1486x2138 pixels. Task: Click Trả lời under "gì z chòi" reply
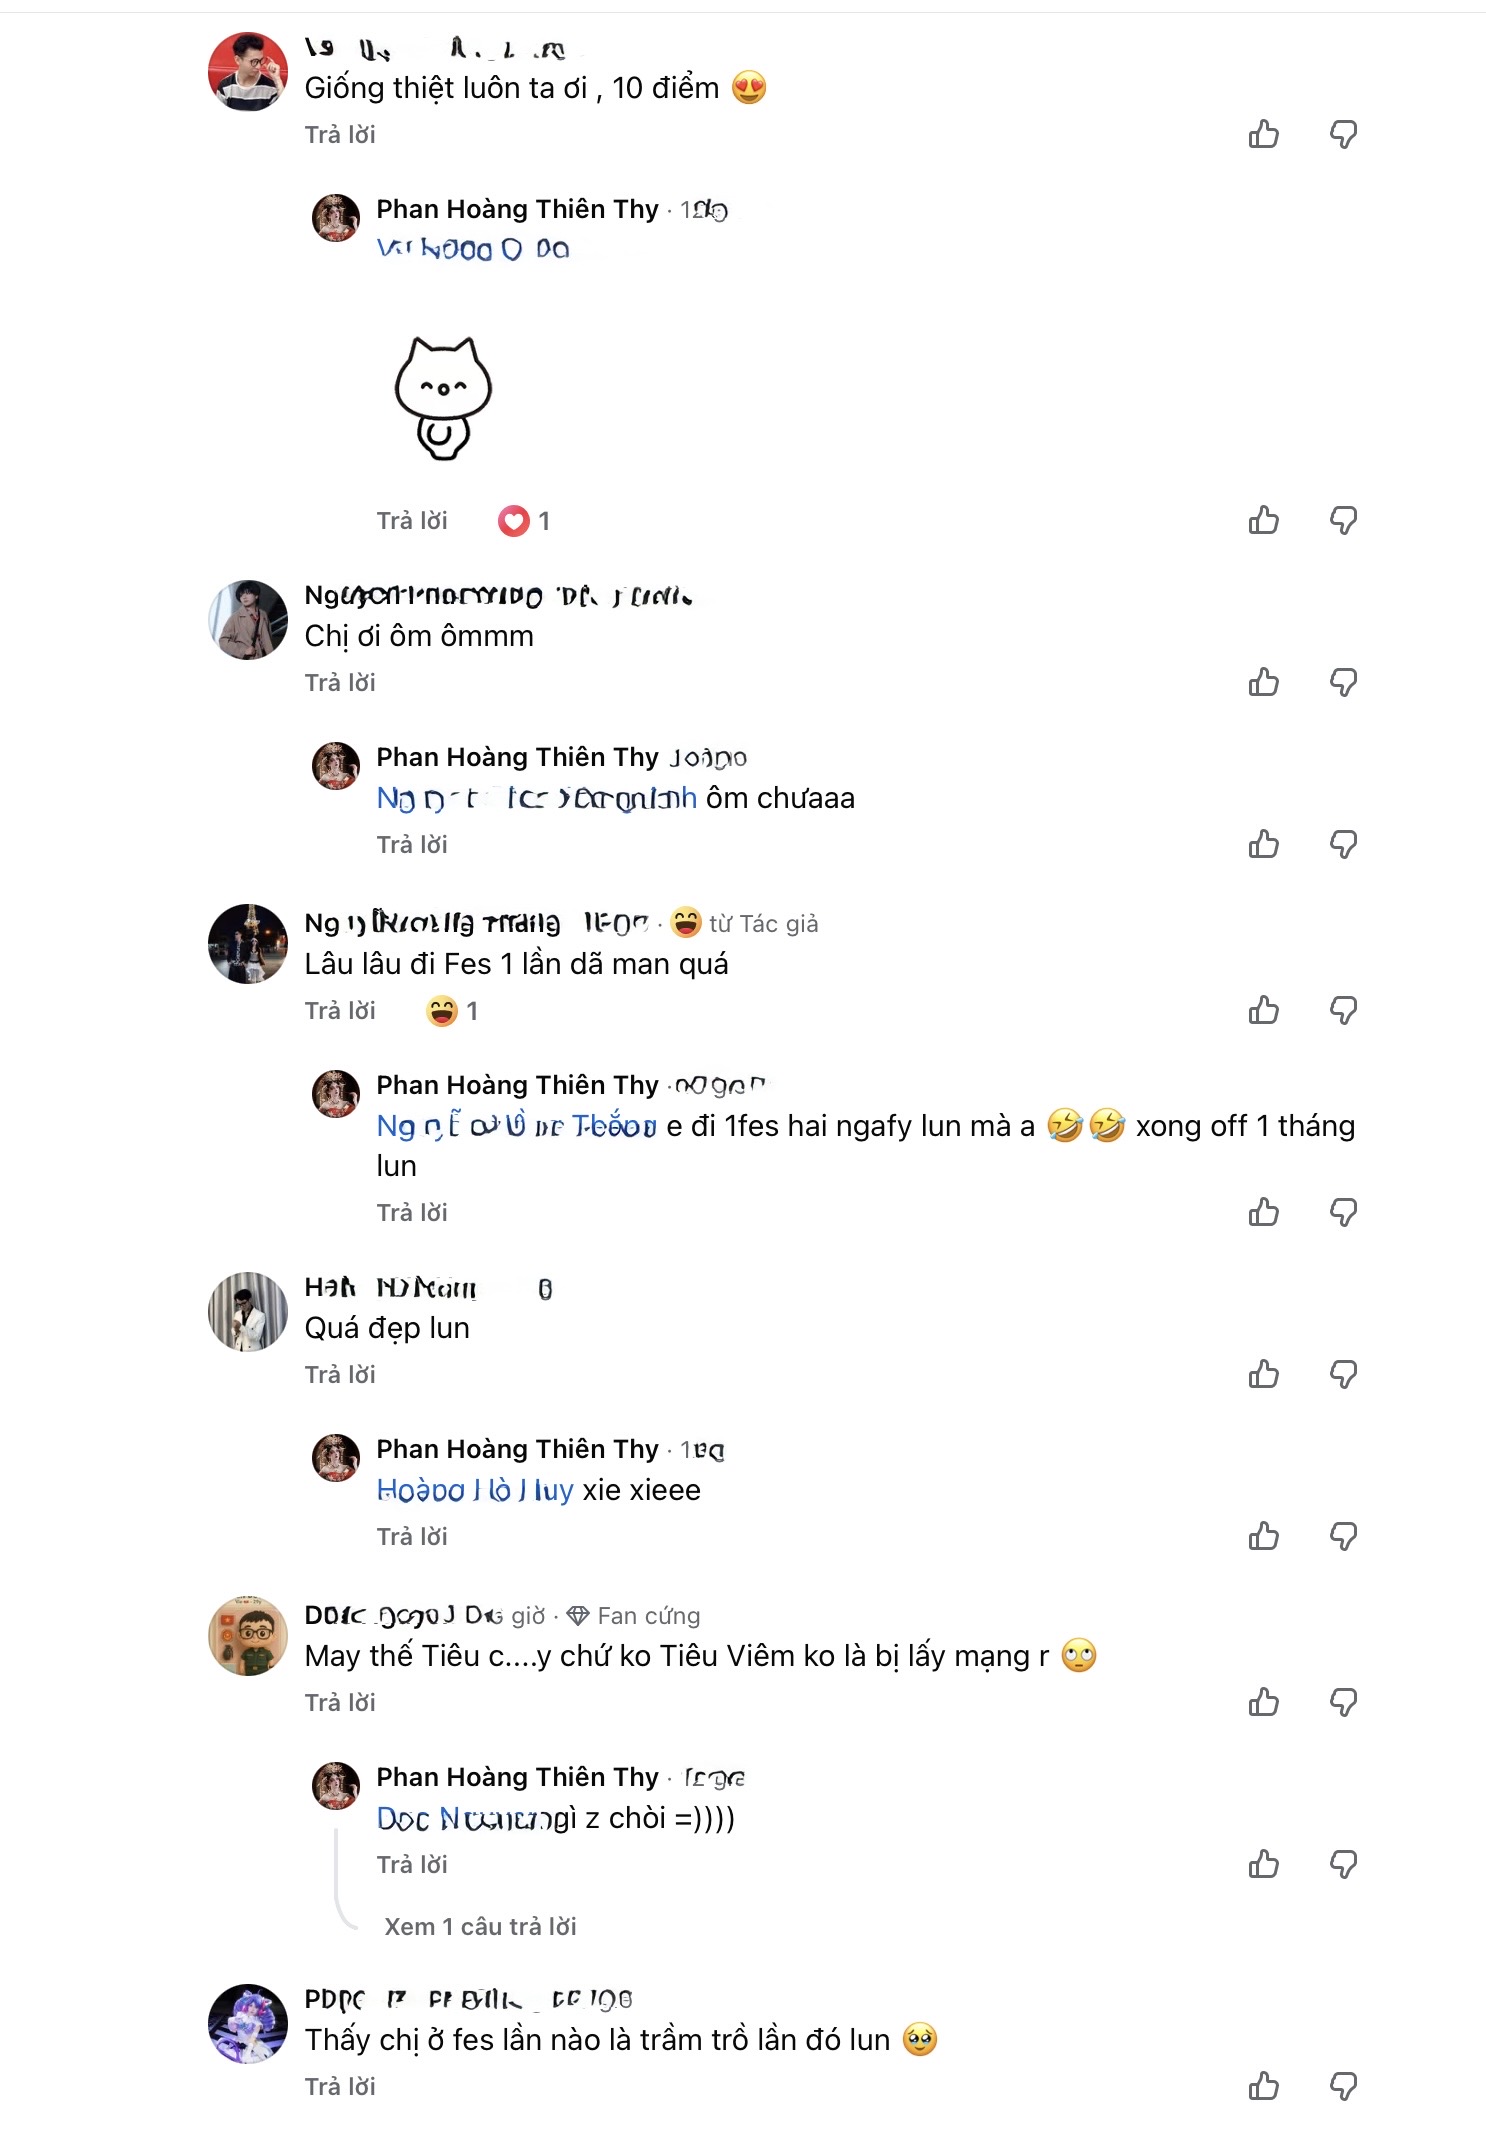pos(412,1864)
